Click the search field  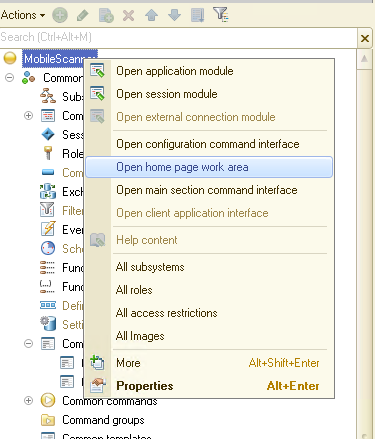(x=178, y=37)
